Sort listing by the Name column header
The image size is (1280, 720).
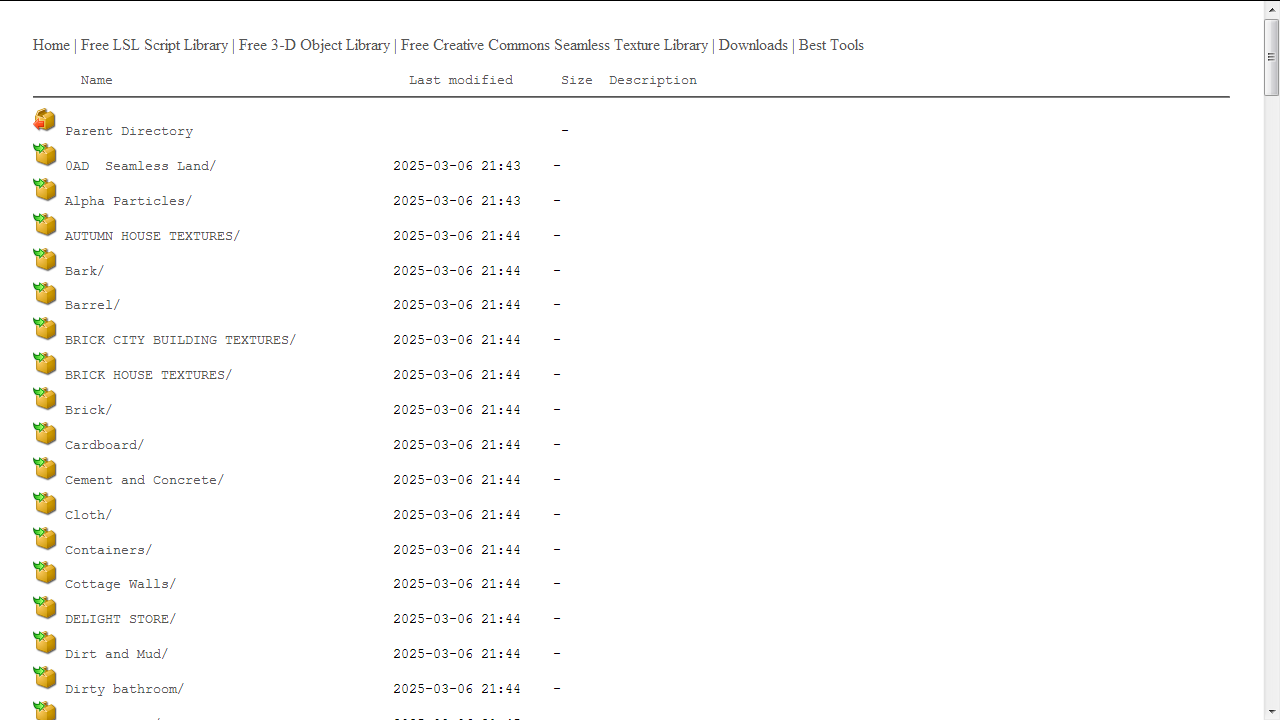pyautogui.click(x=96, y=80)
